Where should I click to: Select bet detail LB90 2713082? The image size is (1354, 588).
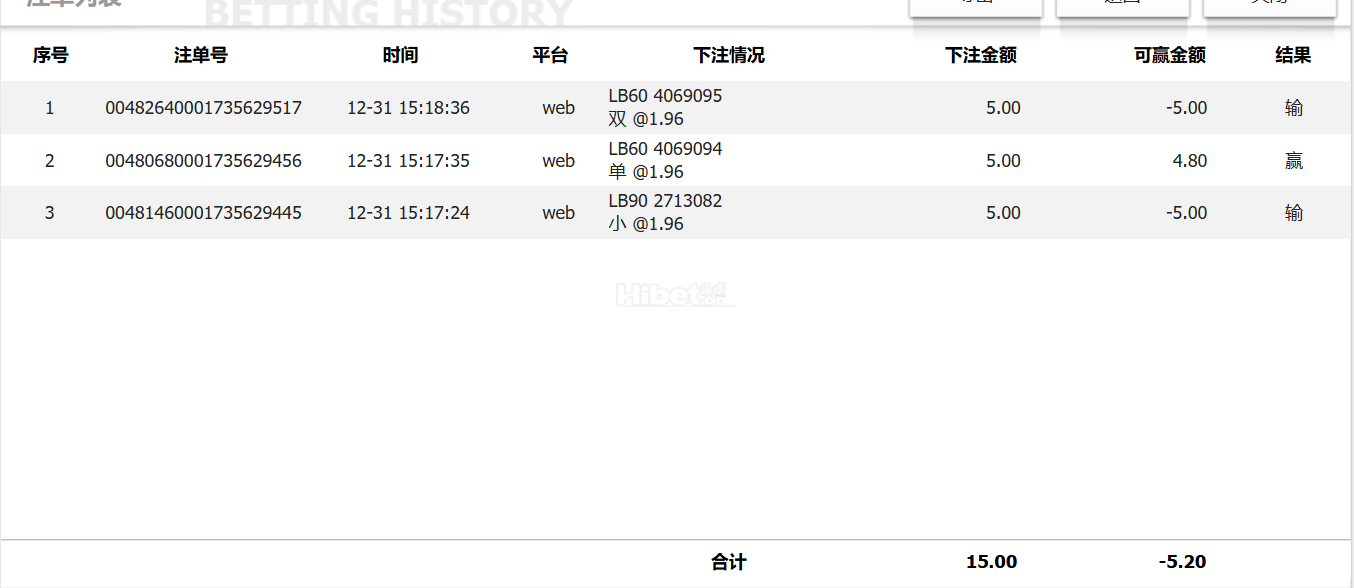(x=665, y=201)
